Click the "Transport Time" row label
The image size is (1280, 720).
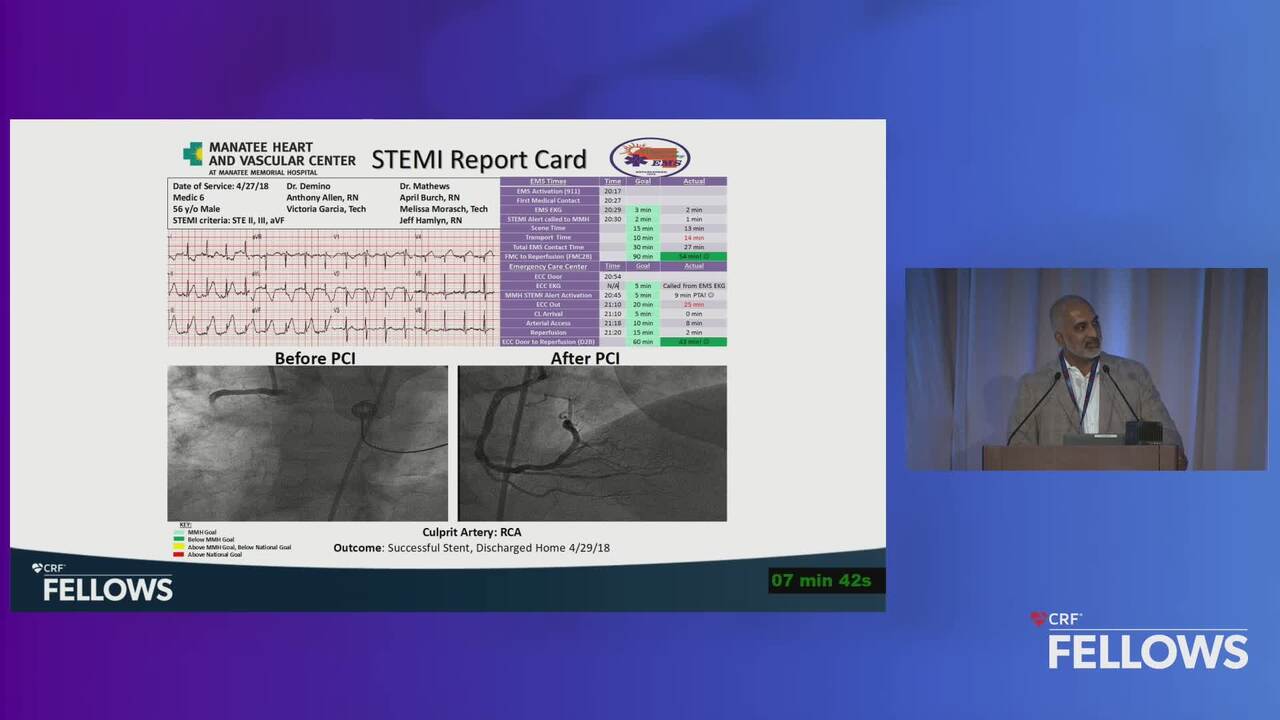tap(548, 237)
